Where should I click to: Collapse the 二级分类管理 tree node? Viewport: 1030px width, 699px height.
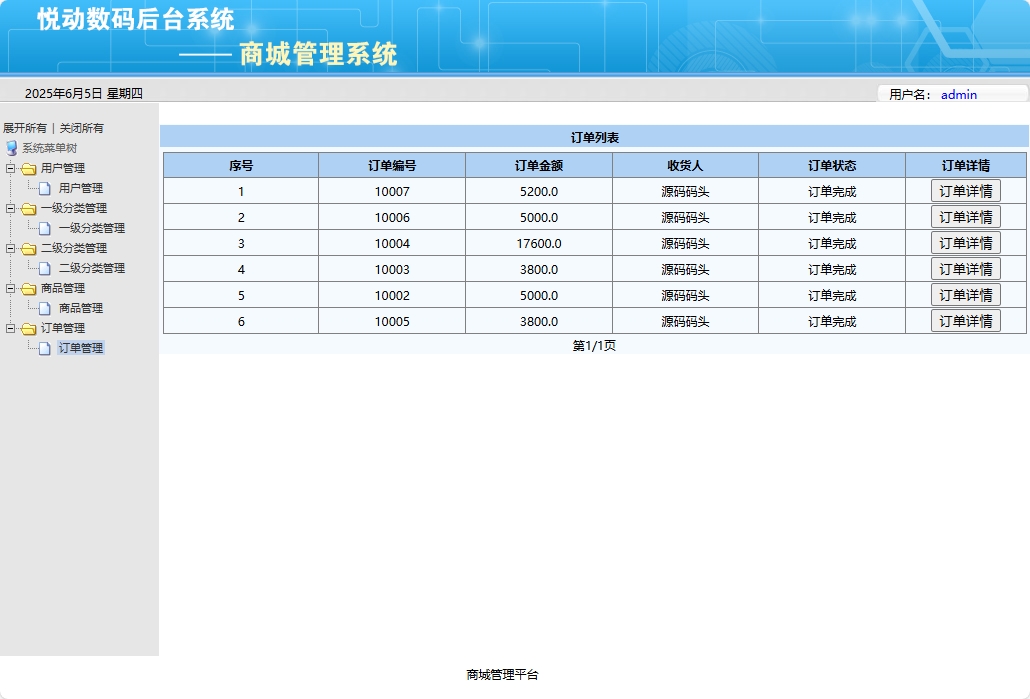(11, 248)
